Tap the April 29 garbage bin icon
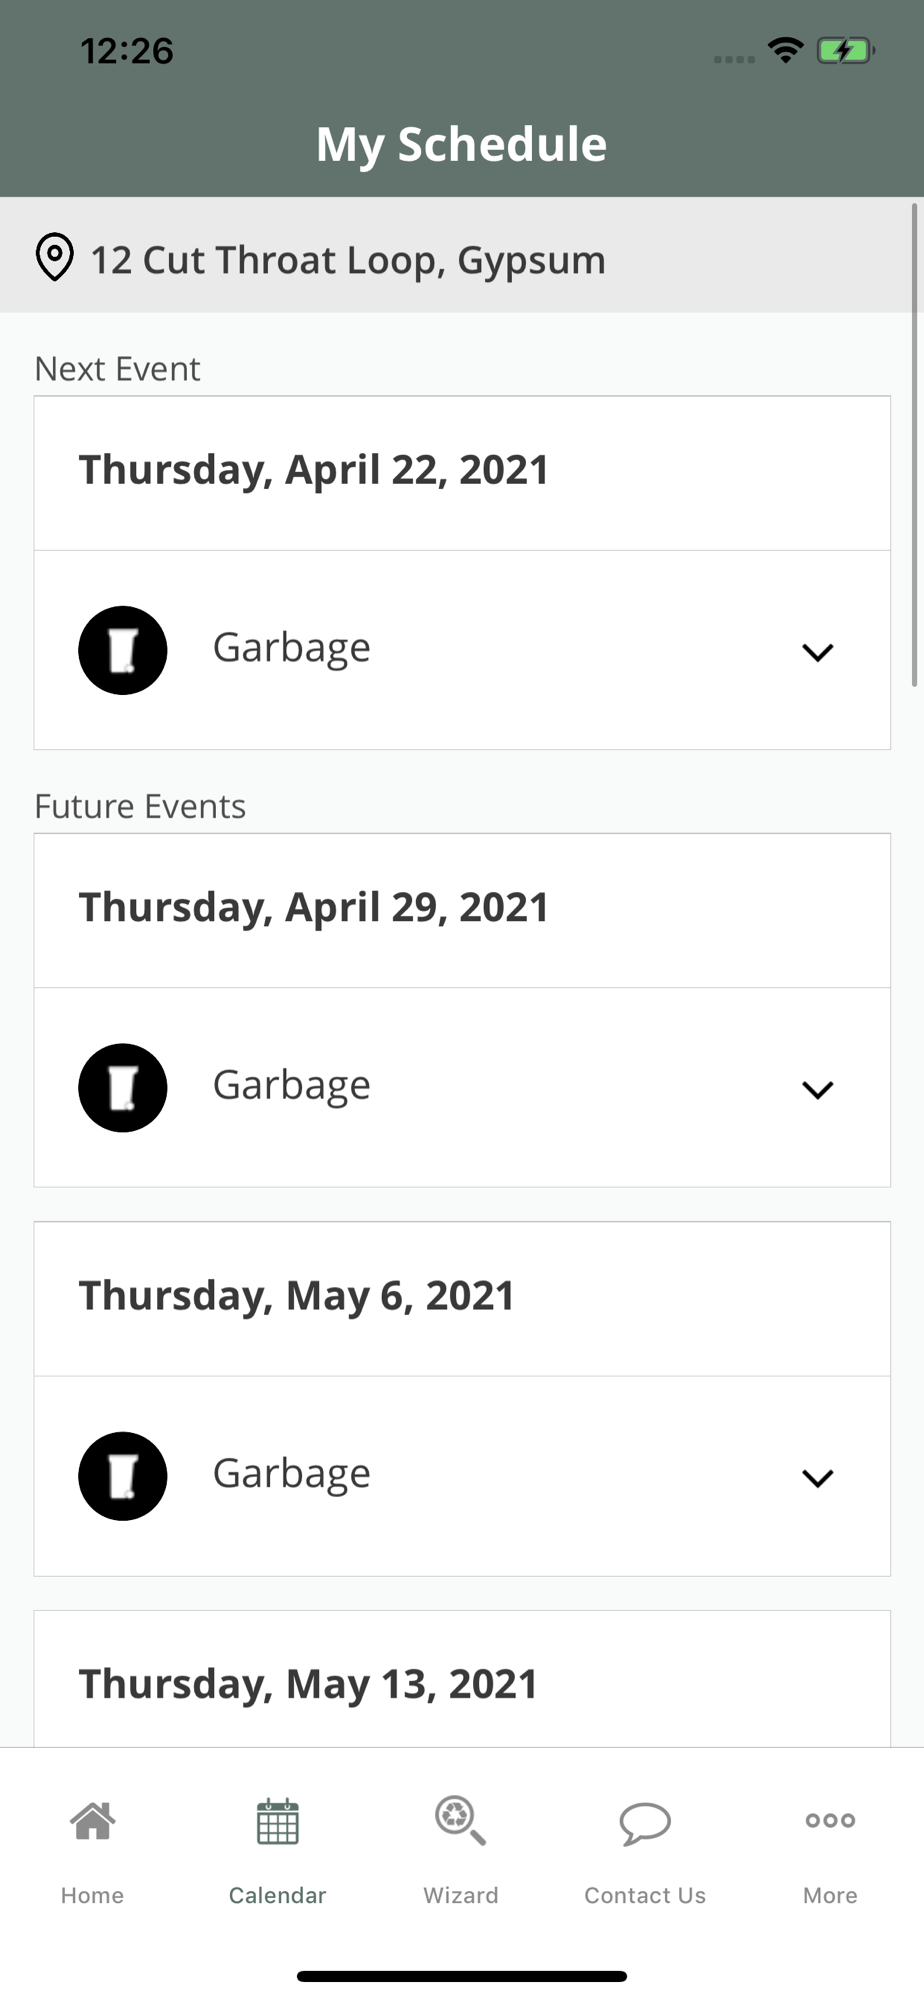924x2000 pixels. [x=122, y=1087]
